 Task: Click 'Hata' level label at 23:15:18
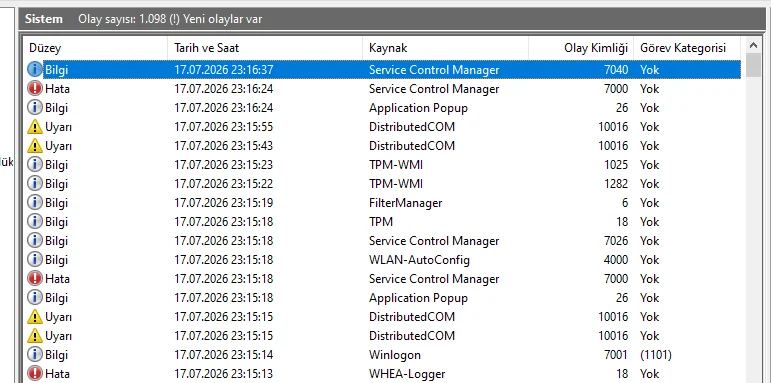click(57, 279)
